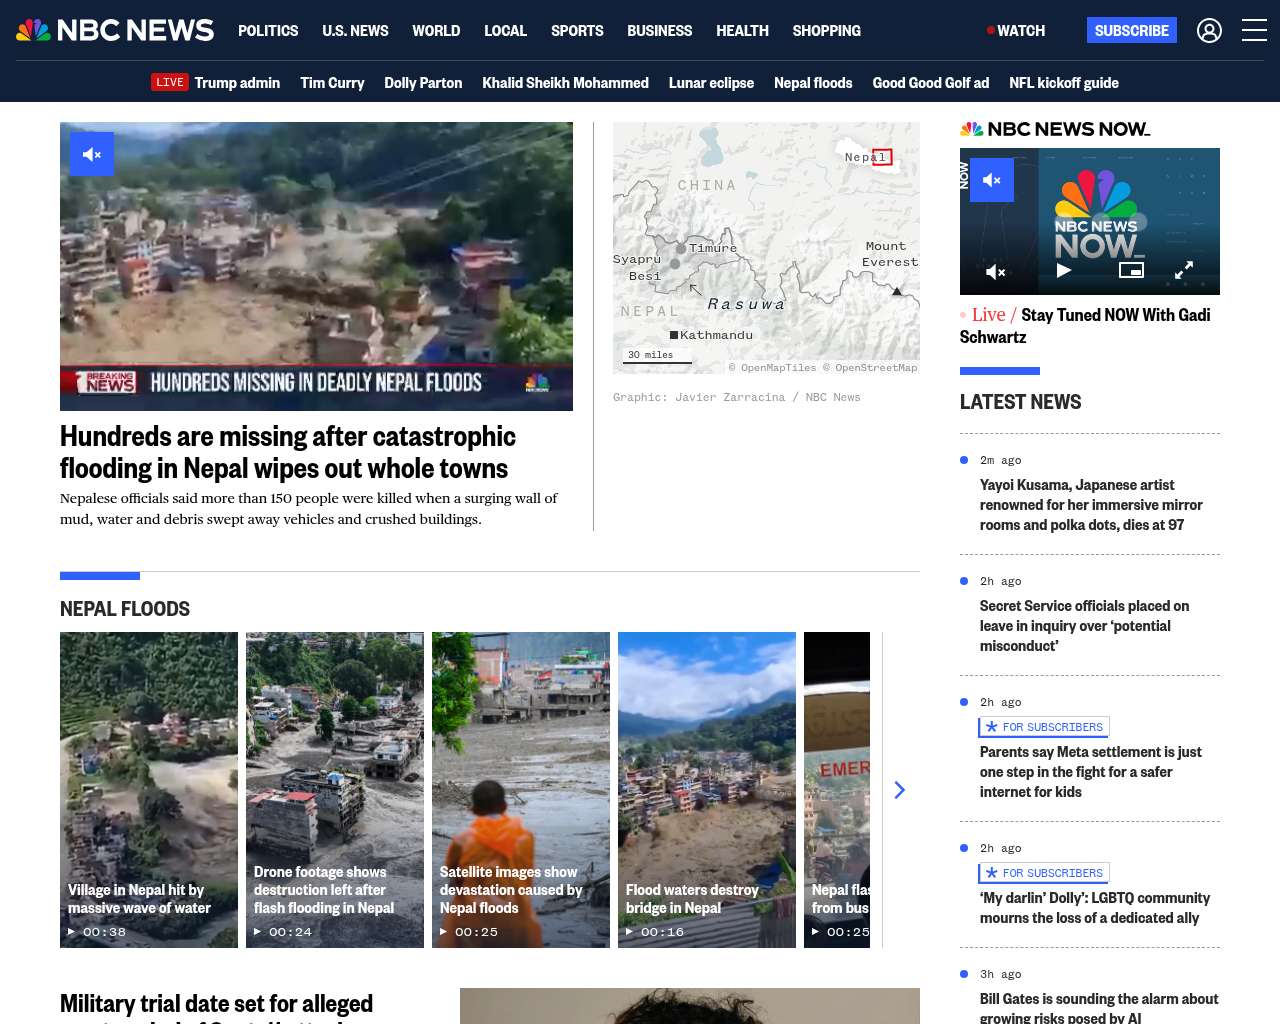
Task: Click the Nepal Floods section heading
Action: (125, 609)
